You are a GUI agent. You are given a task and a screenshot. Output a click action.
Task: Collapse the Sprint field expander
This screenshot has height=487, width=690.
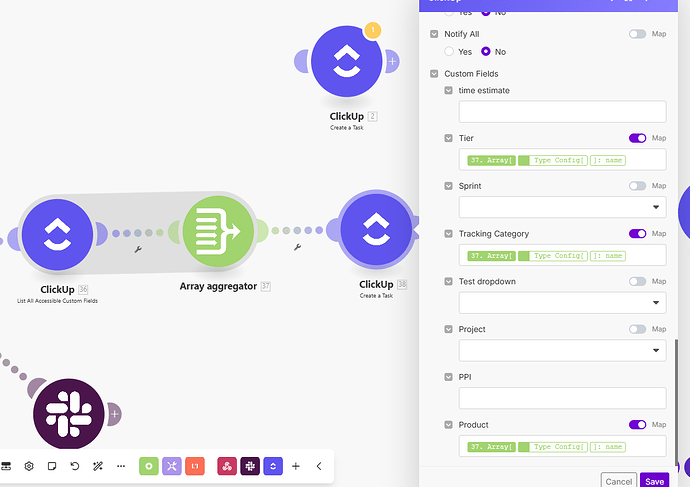point(448,186)
